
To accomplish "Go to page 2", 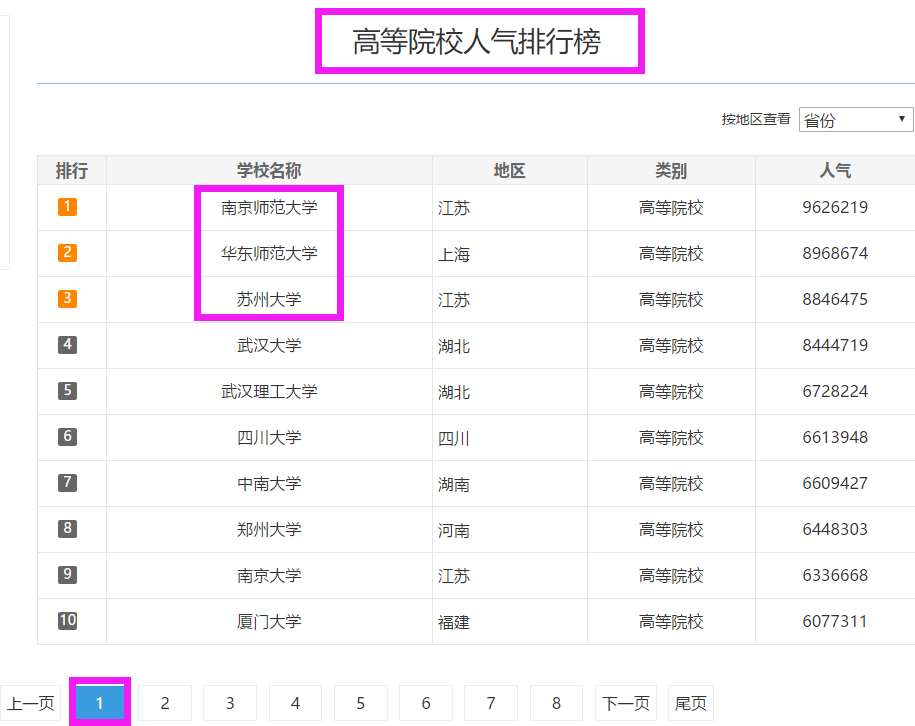I will coord(165,703).
